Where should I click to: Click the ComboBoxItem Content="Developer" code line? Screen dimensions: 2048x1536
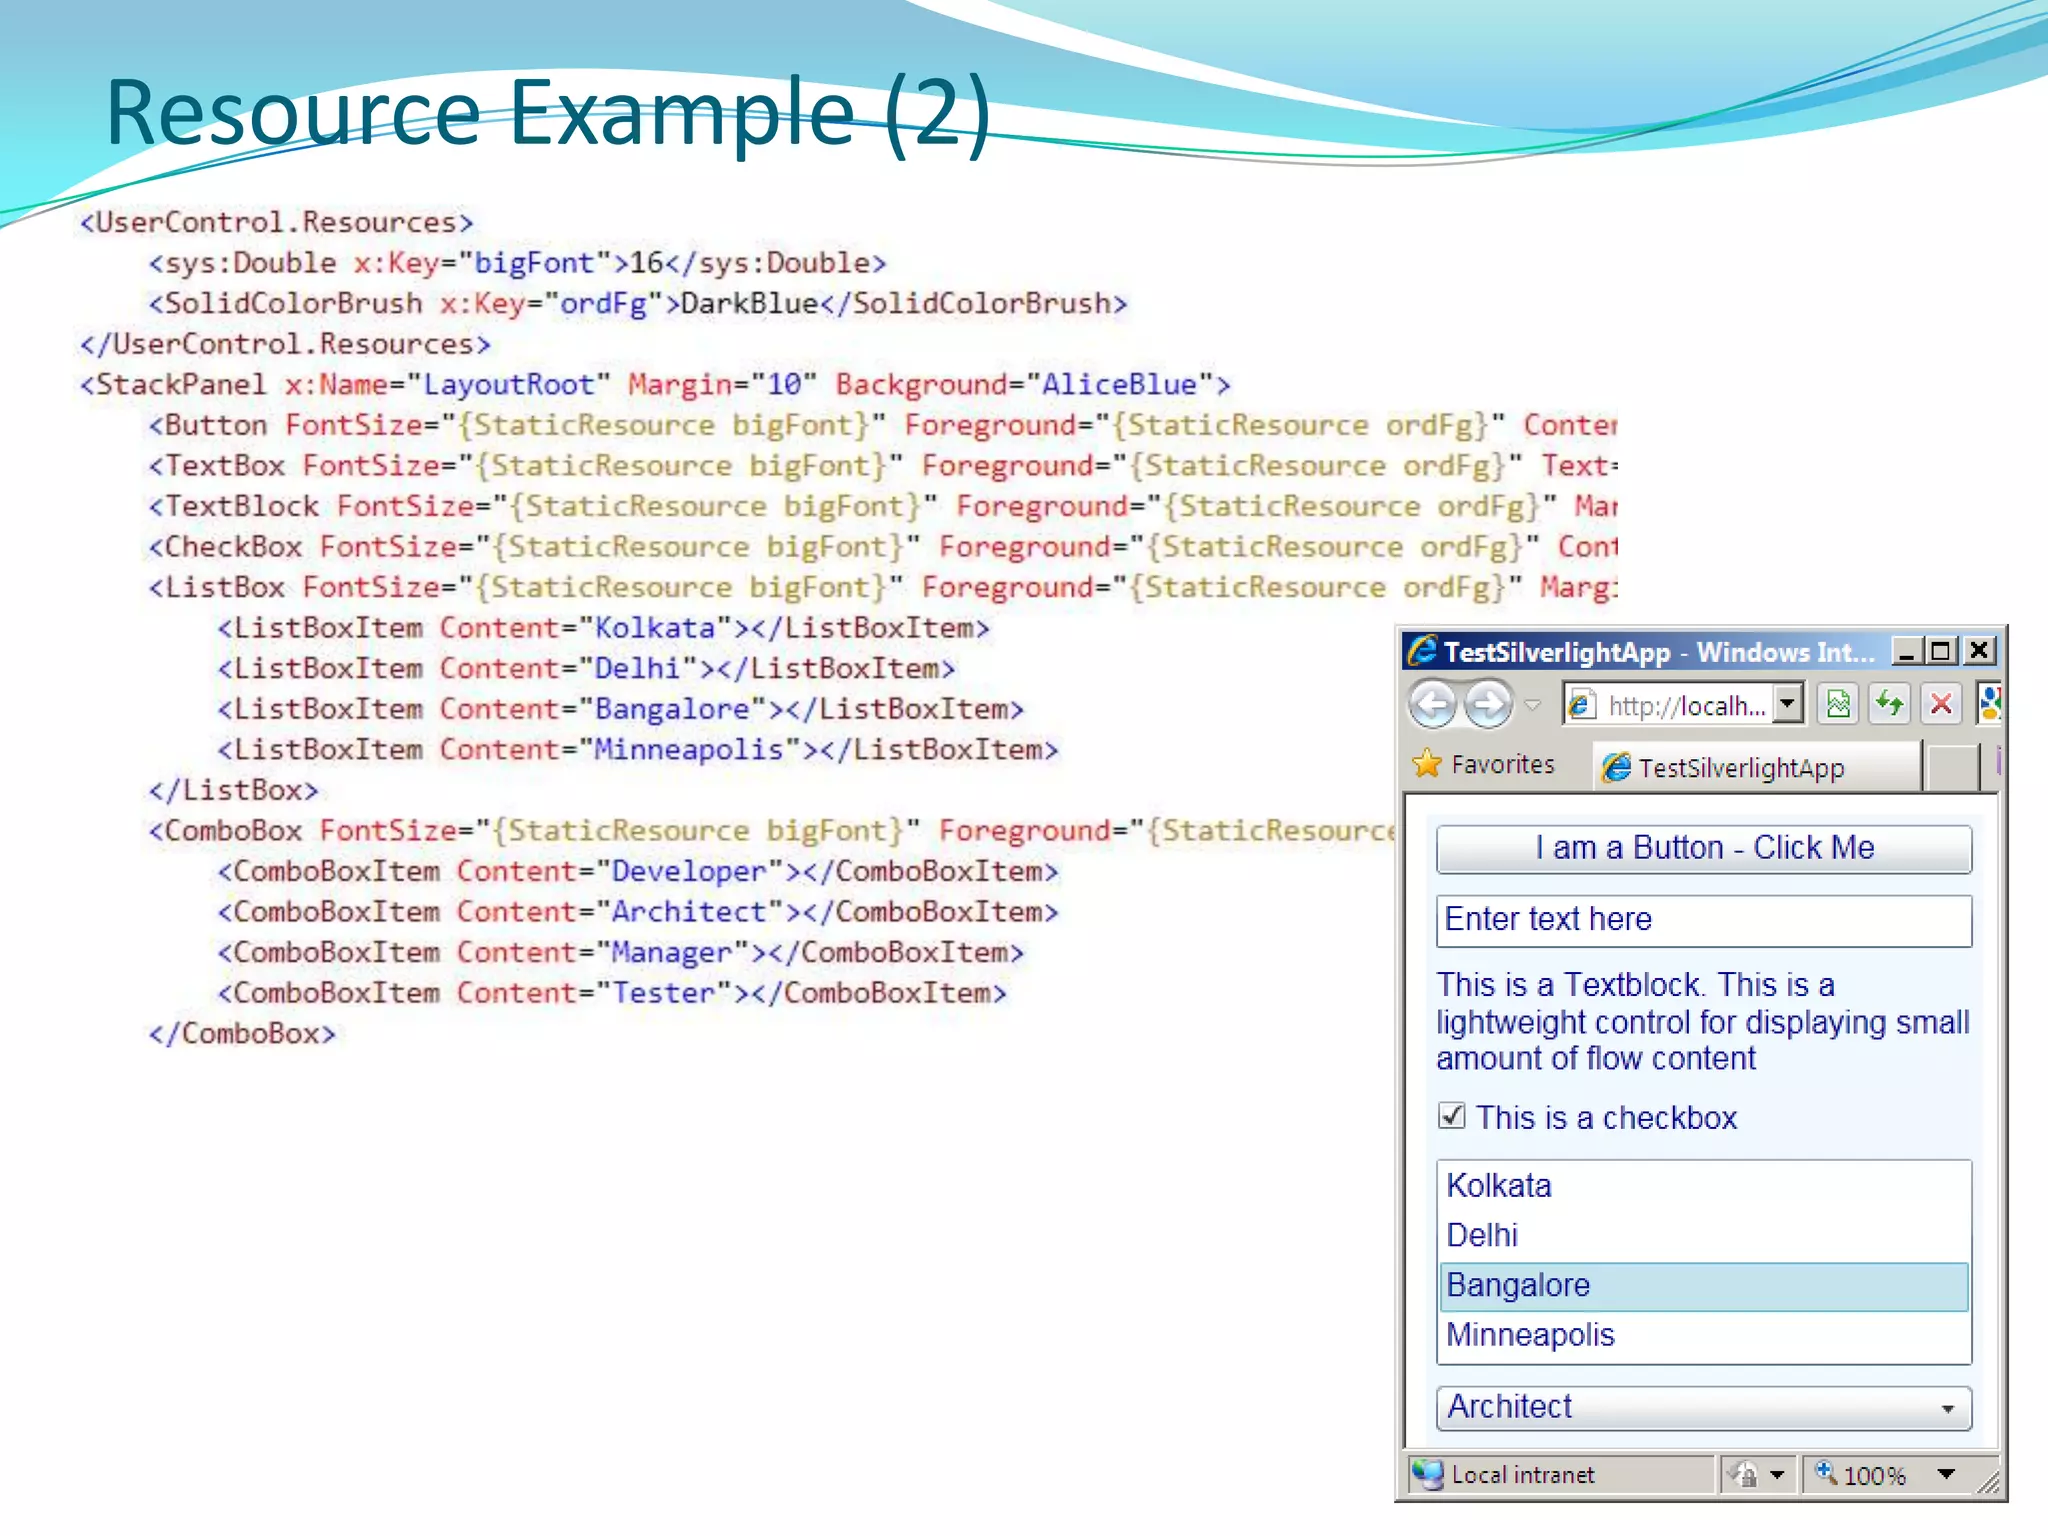click(638, 871)
